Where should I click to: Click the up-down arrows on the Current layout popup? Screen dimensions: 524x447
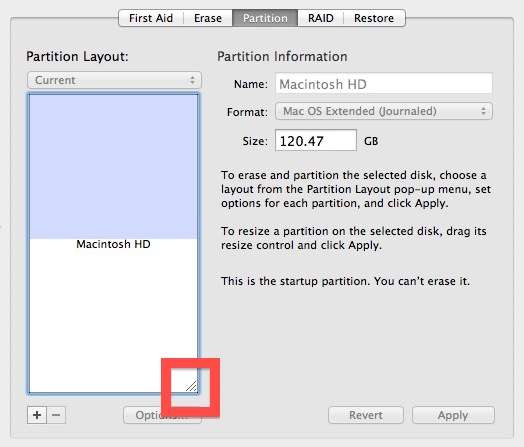pos(192,80)
